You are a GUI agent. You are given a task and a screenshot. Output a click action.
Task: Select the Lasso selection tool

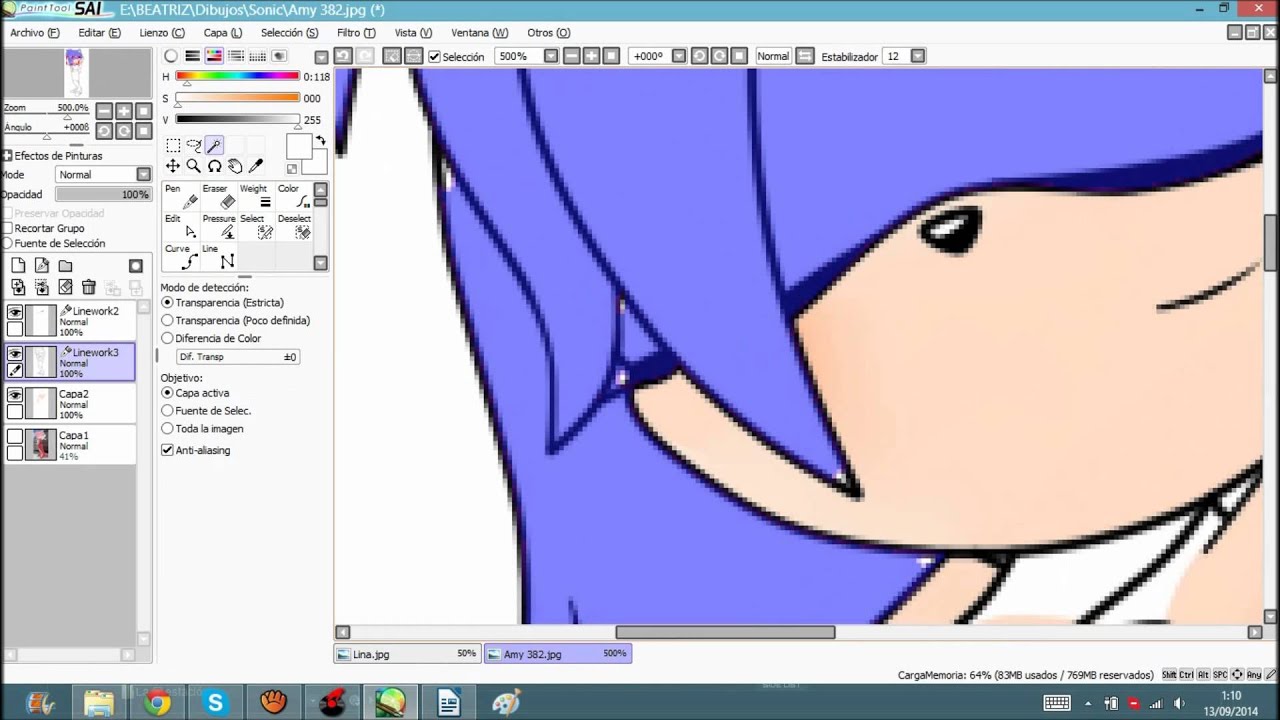[194, 146]
